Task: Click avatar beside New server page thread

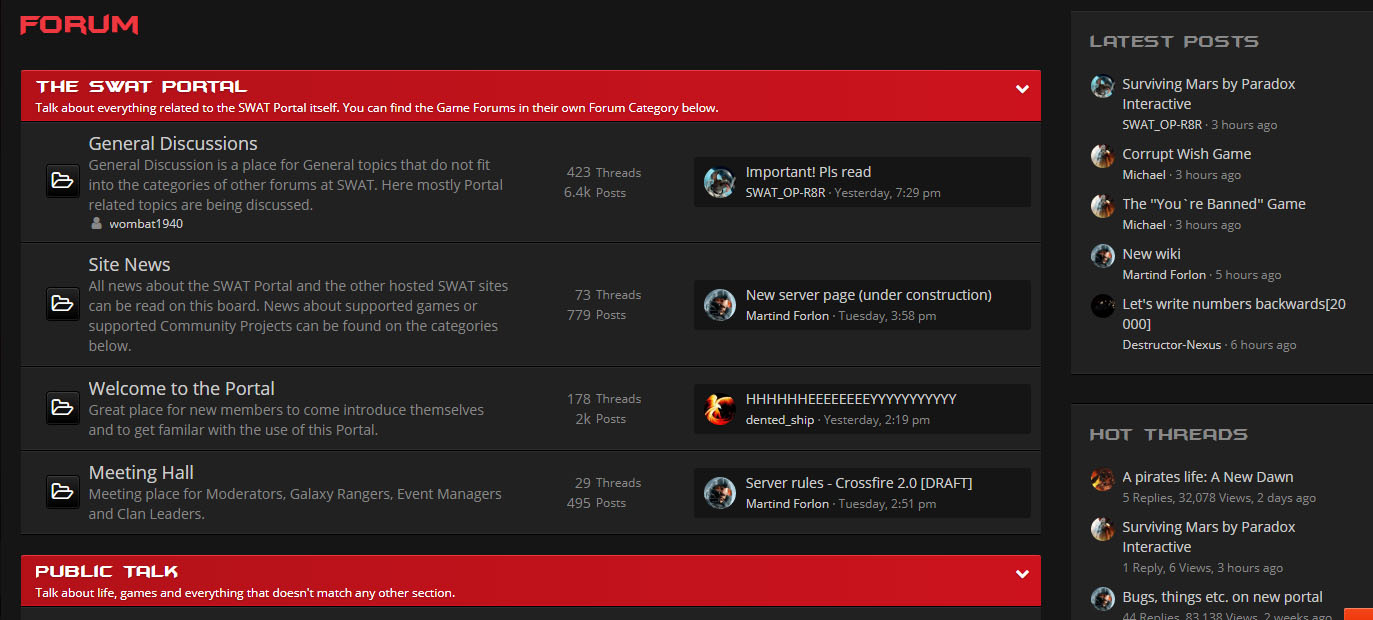Action: click(x=720, y=305)
